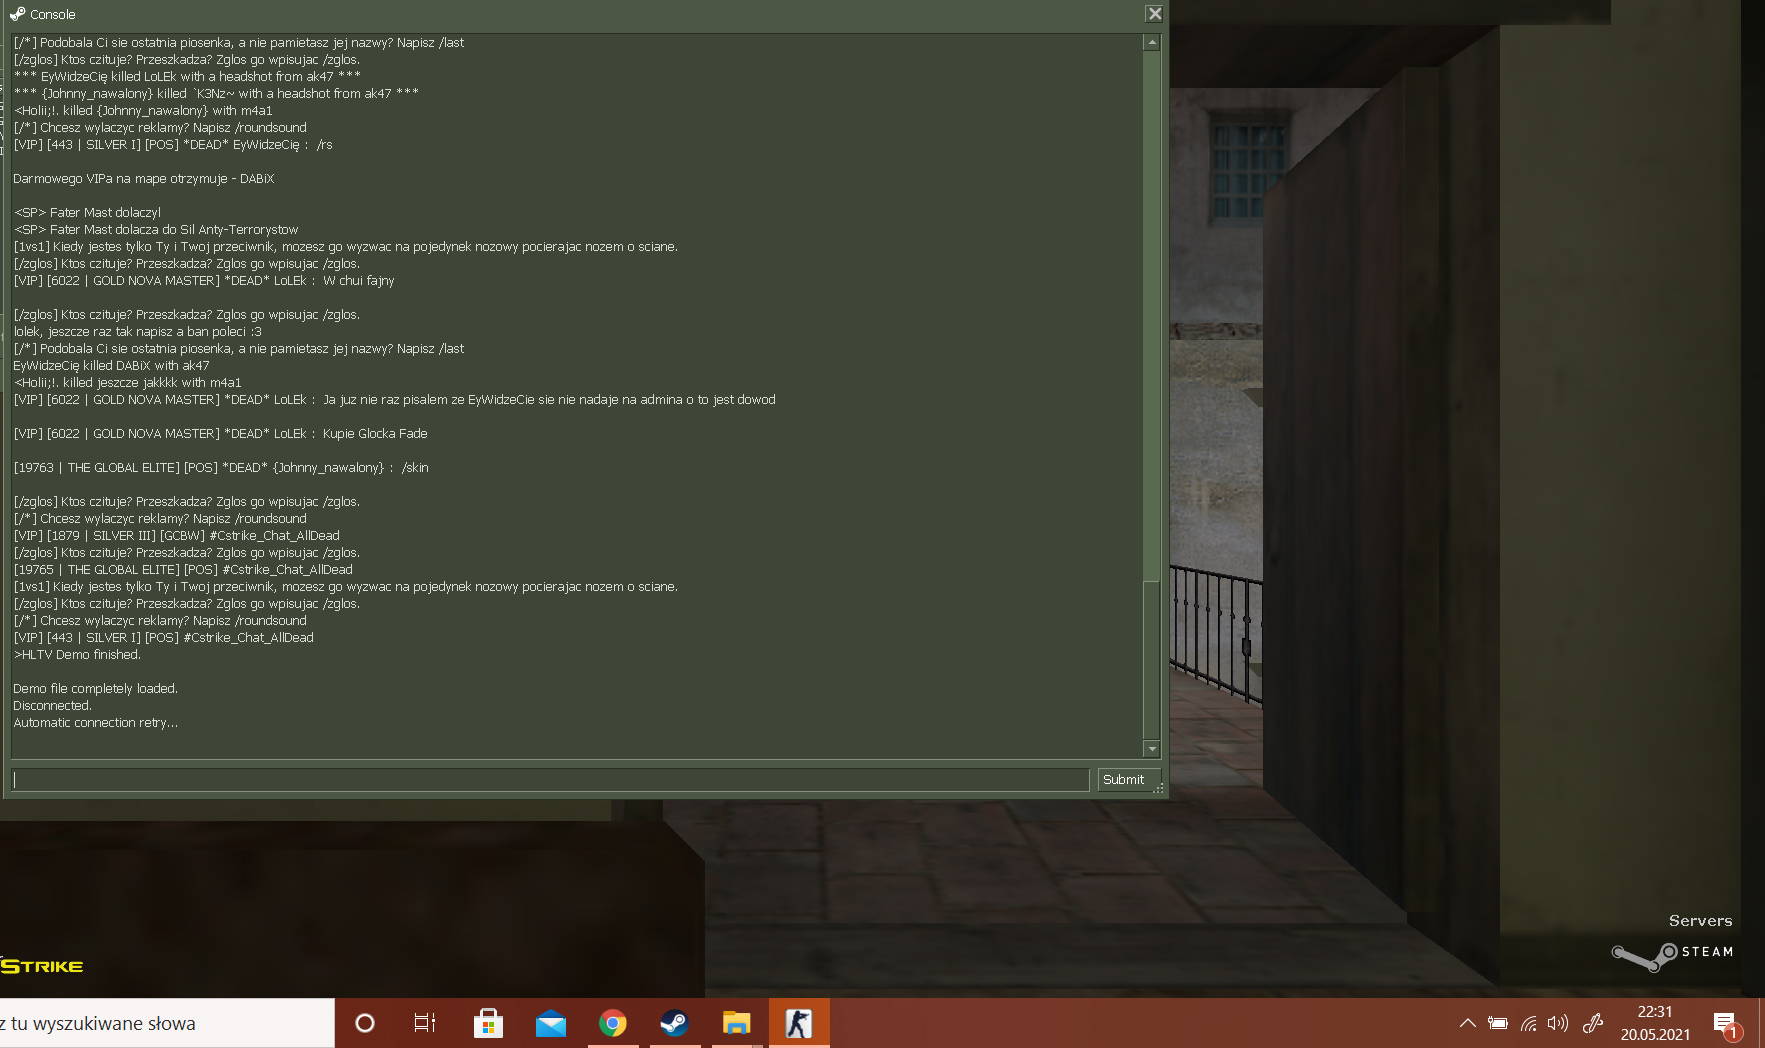Open the Mail app from the taskbar
This screenshot has width=1765, height=1048.
[550, 1023]
